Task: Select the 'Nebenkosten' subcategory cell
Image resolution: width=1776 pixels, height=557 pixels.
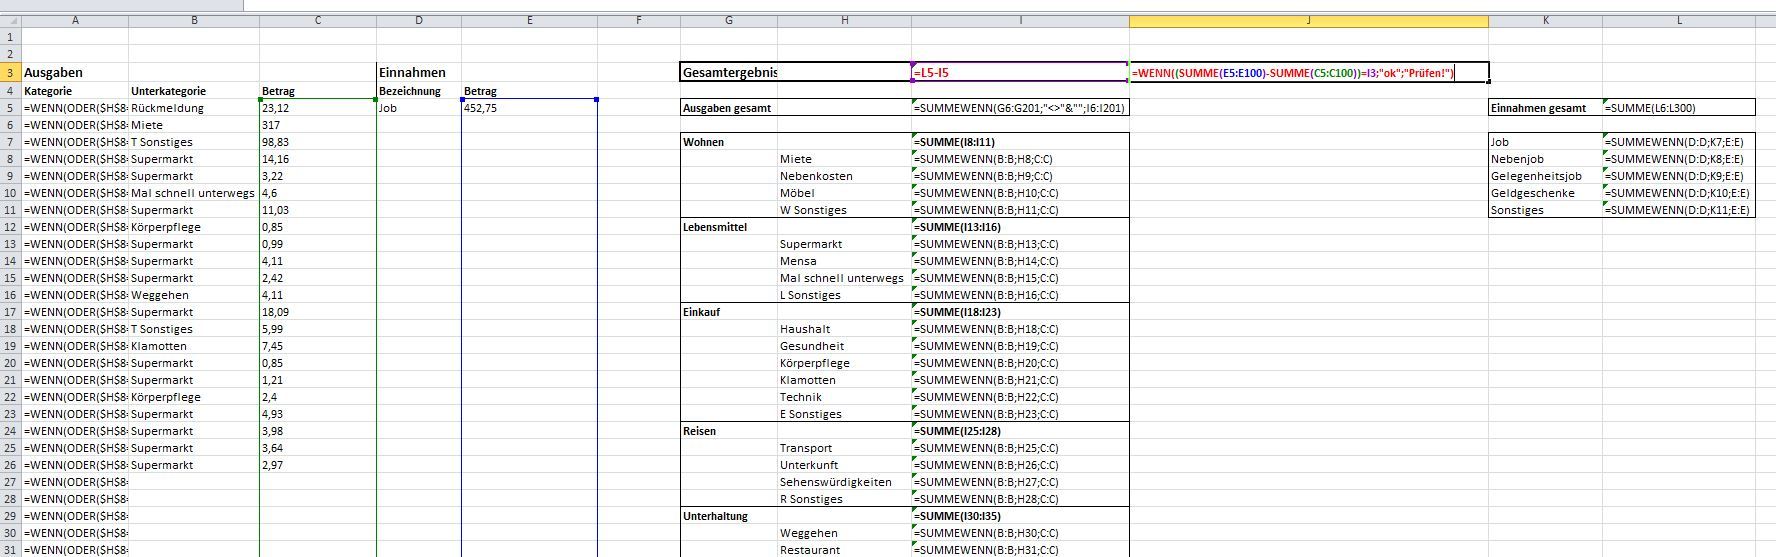Action: [x=844, y=176]
